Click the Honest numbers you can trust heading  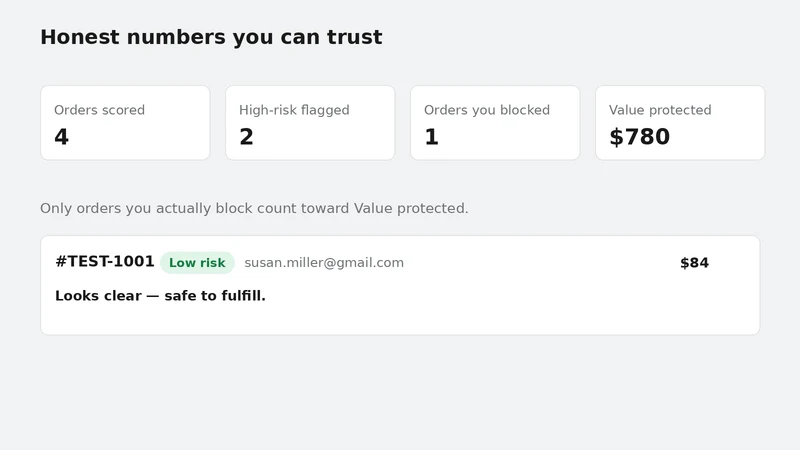pos(211,37)
